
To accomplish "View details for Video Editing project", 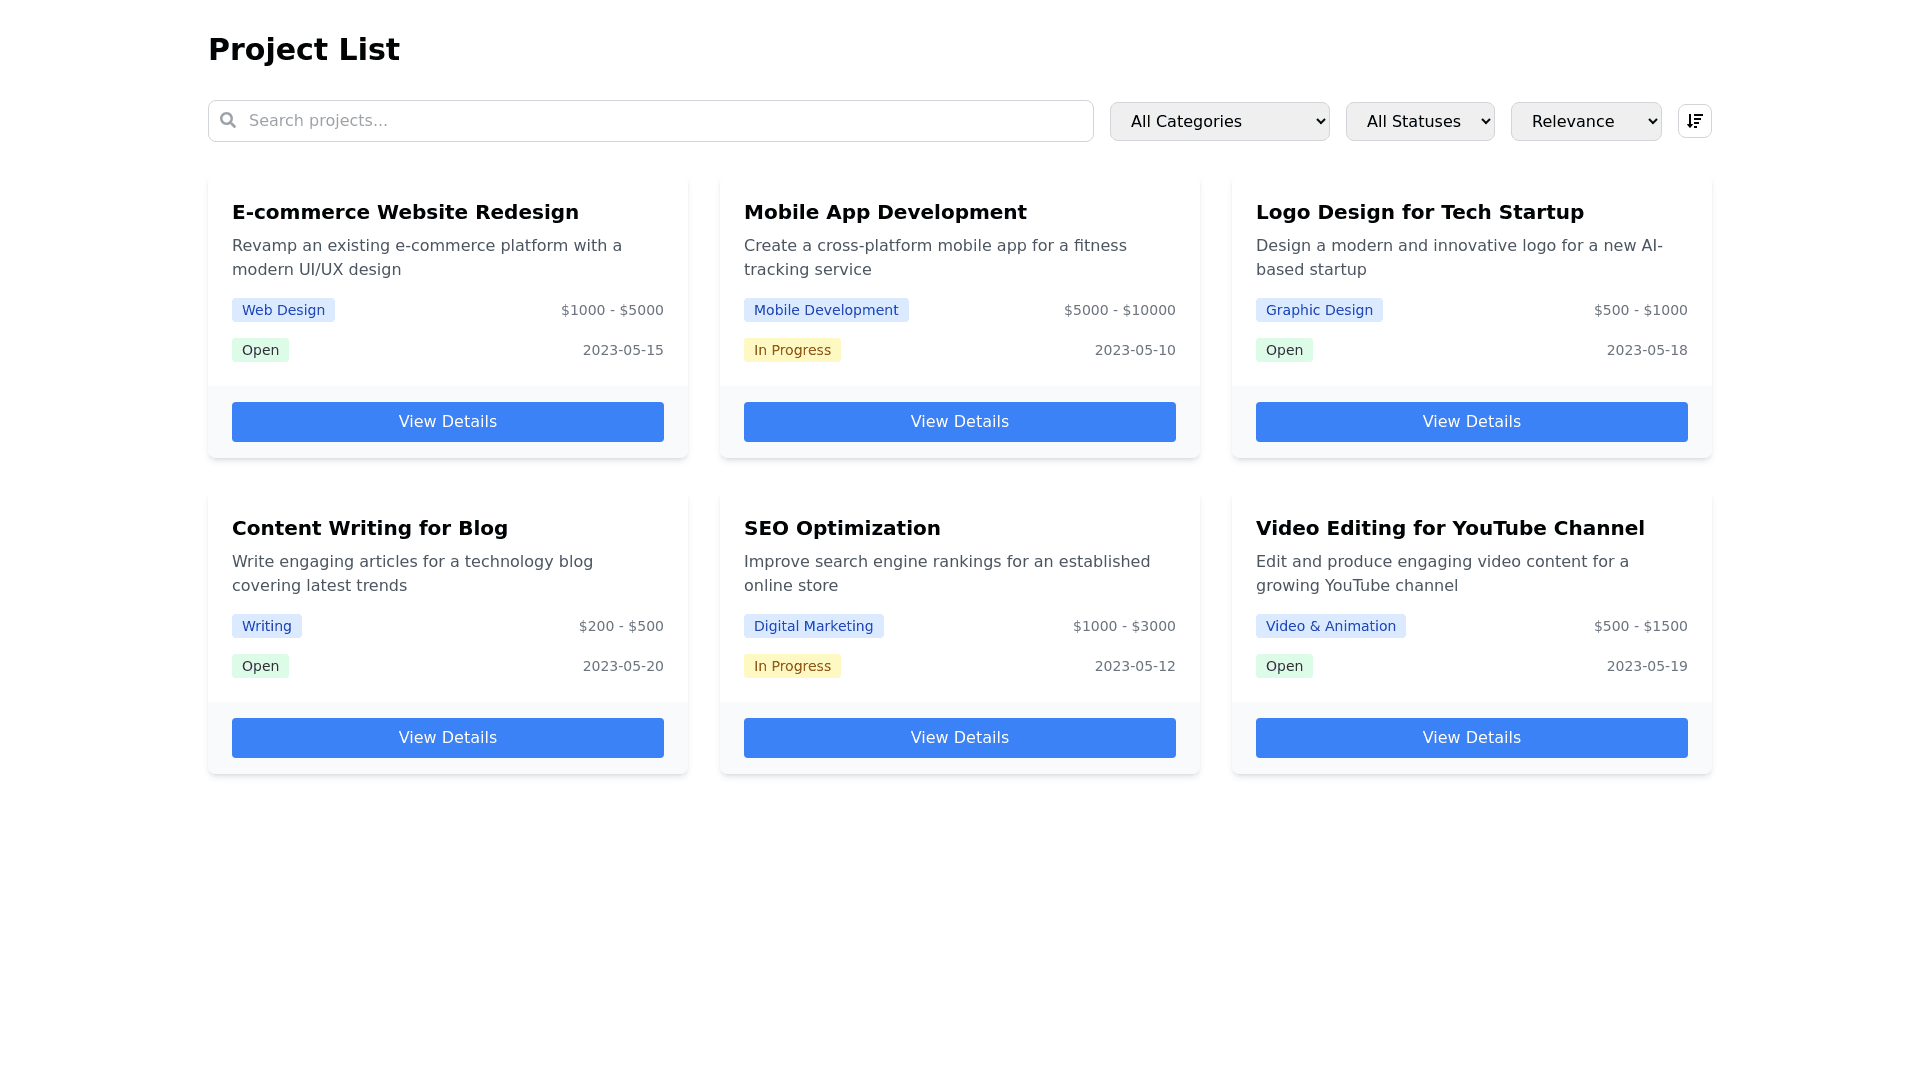I will tap(1471, 738).
